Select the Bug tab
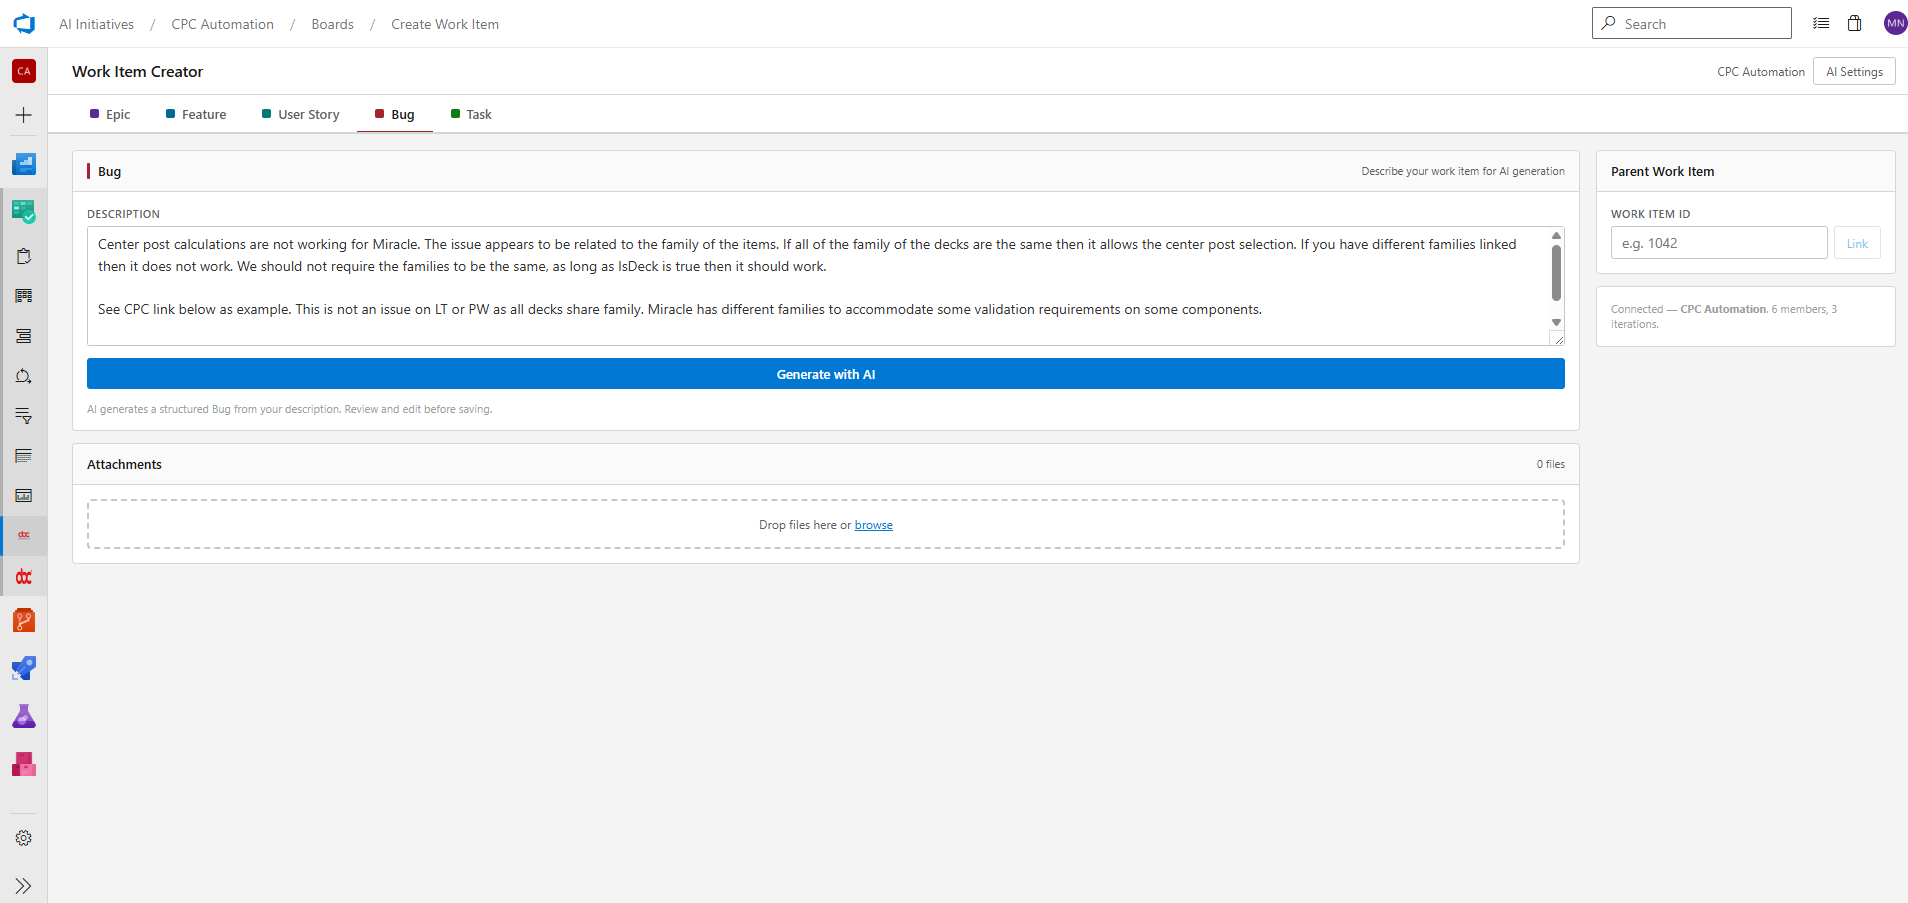This screenshot has width=1908, height=903. coord(395,114)
